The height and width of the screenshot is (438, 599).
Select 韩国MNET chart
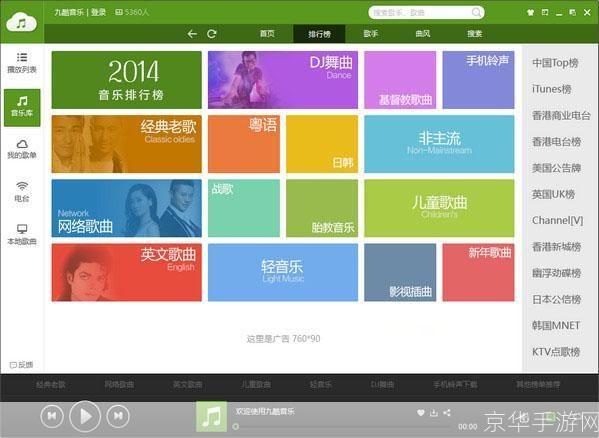tap(556, 325)
